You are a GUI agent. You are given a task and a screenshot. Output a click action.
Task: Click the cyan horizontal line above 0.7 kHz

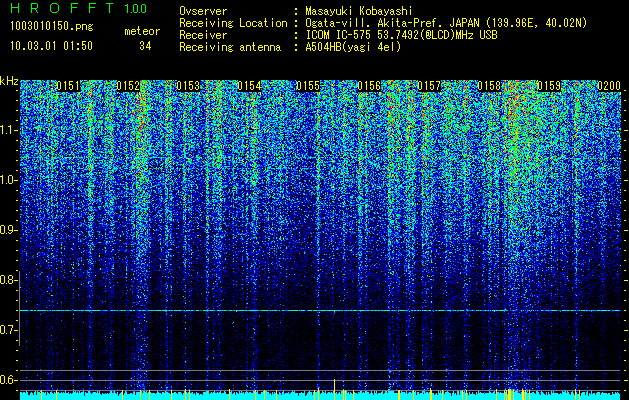[x=320, y=311]
